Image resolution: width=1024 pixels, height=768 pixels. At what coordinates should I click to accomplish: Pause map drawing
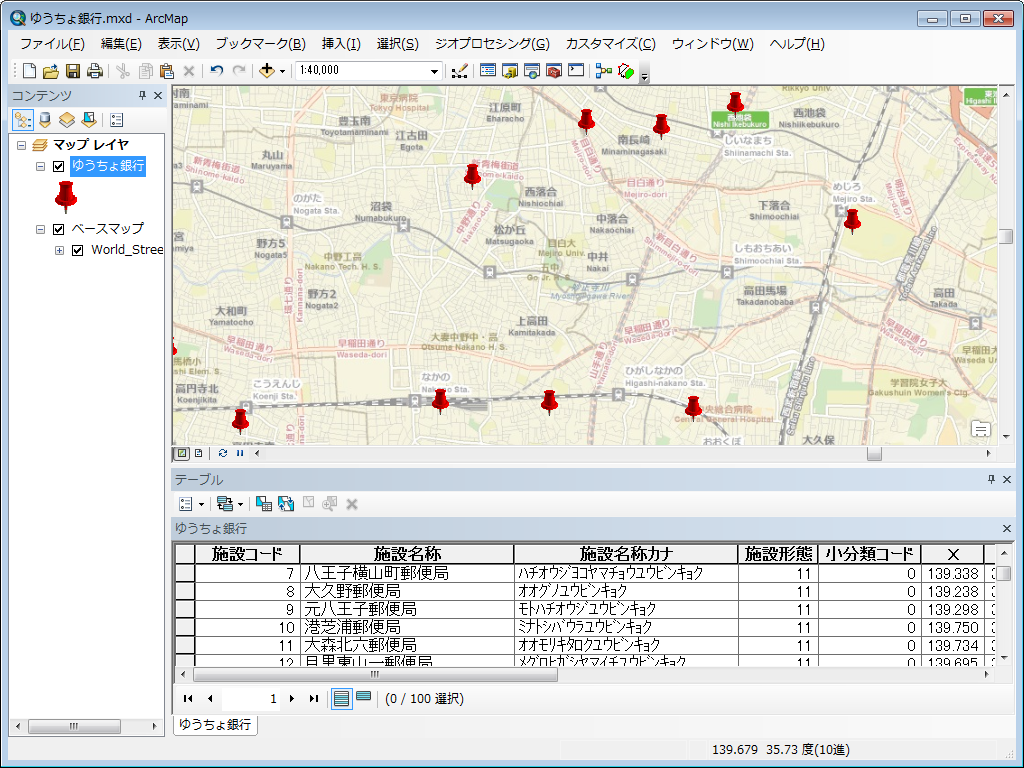coord(240,453)
